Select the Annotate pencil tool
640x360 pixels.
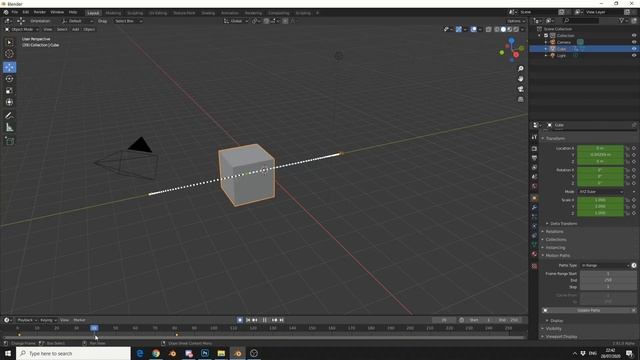tap(9, 116)
